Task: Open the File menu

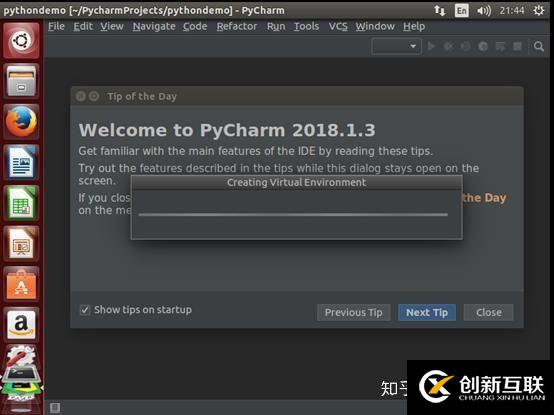Action: pos(56,26)
